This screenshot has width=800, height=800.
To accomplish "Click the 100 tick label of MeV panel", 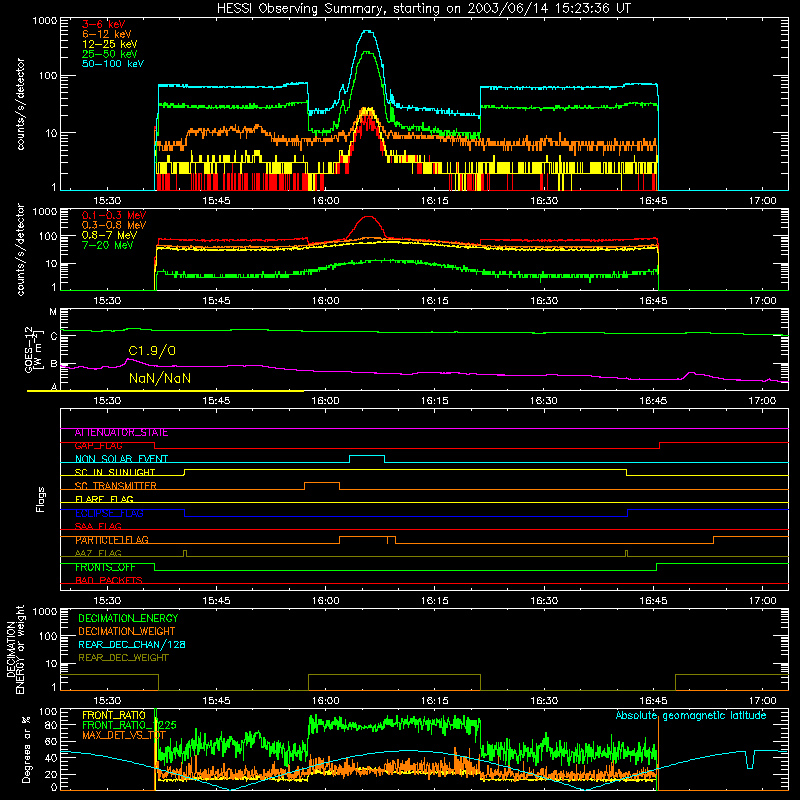I will coord(48,236).
